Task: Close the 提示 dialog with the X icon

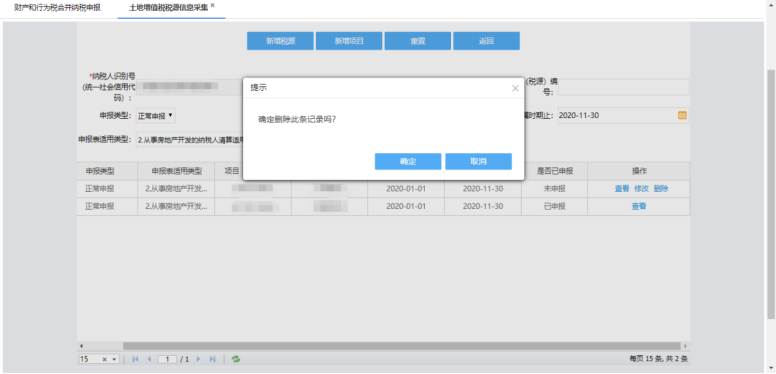Action: click(515, 88)
